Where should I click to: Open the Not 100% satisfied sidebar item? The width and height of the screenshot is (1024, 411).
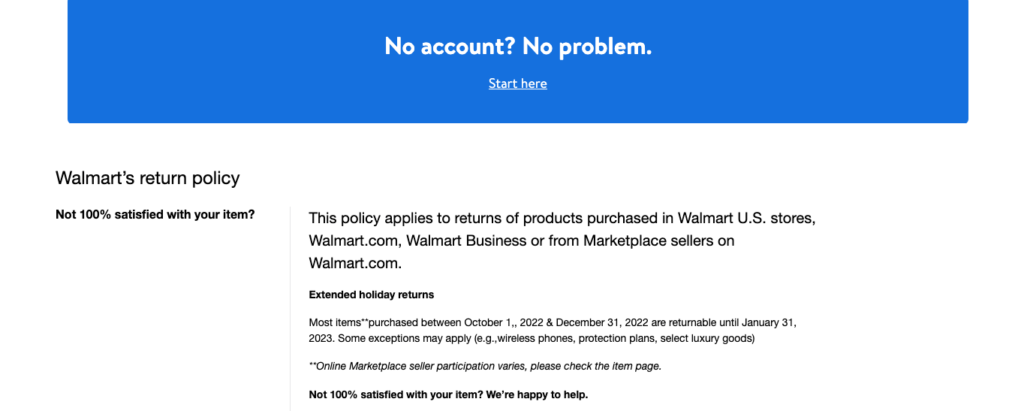155,214
